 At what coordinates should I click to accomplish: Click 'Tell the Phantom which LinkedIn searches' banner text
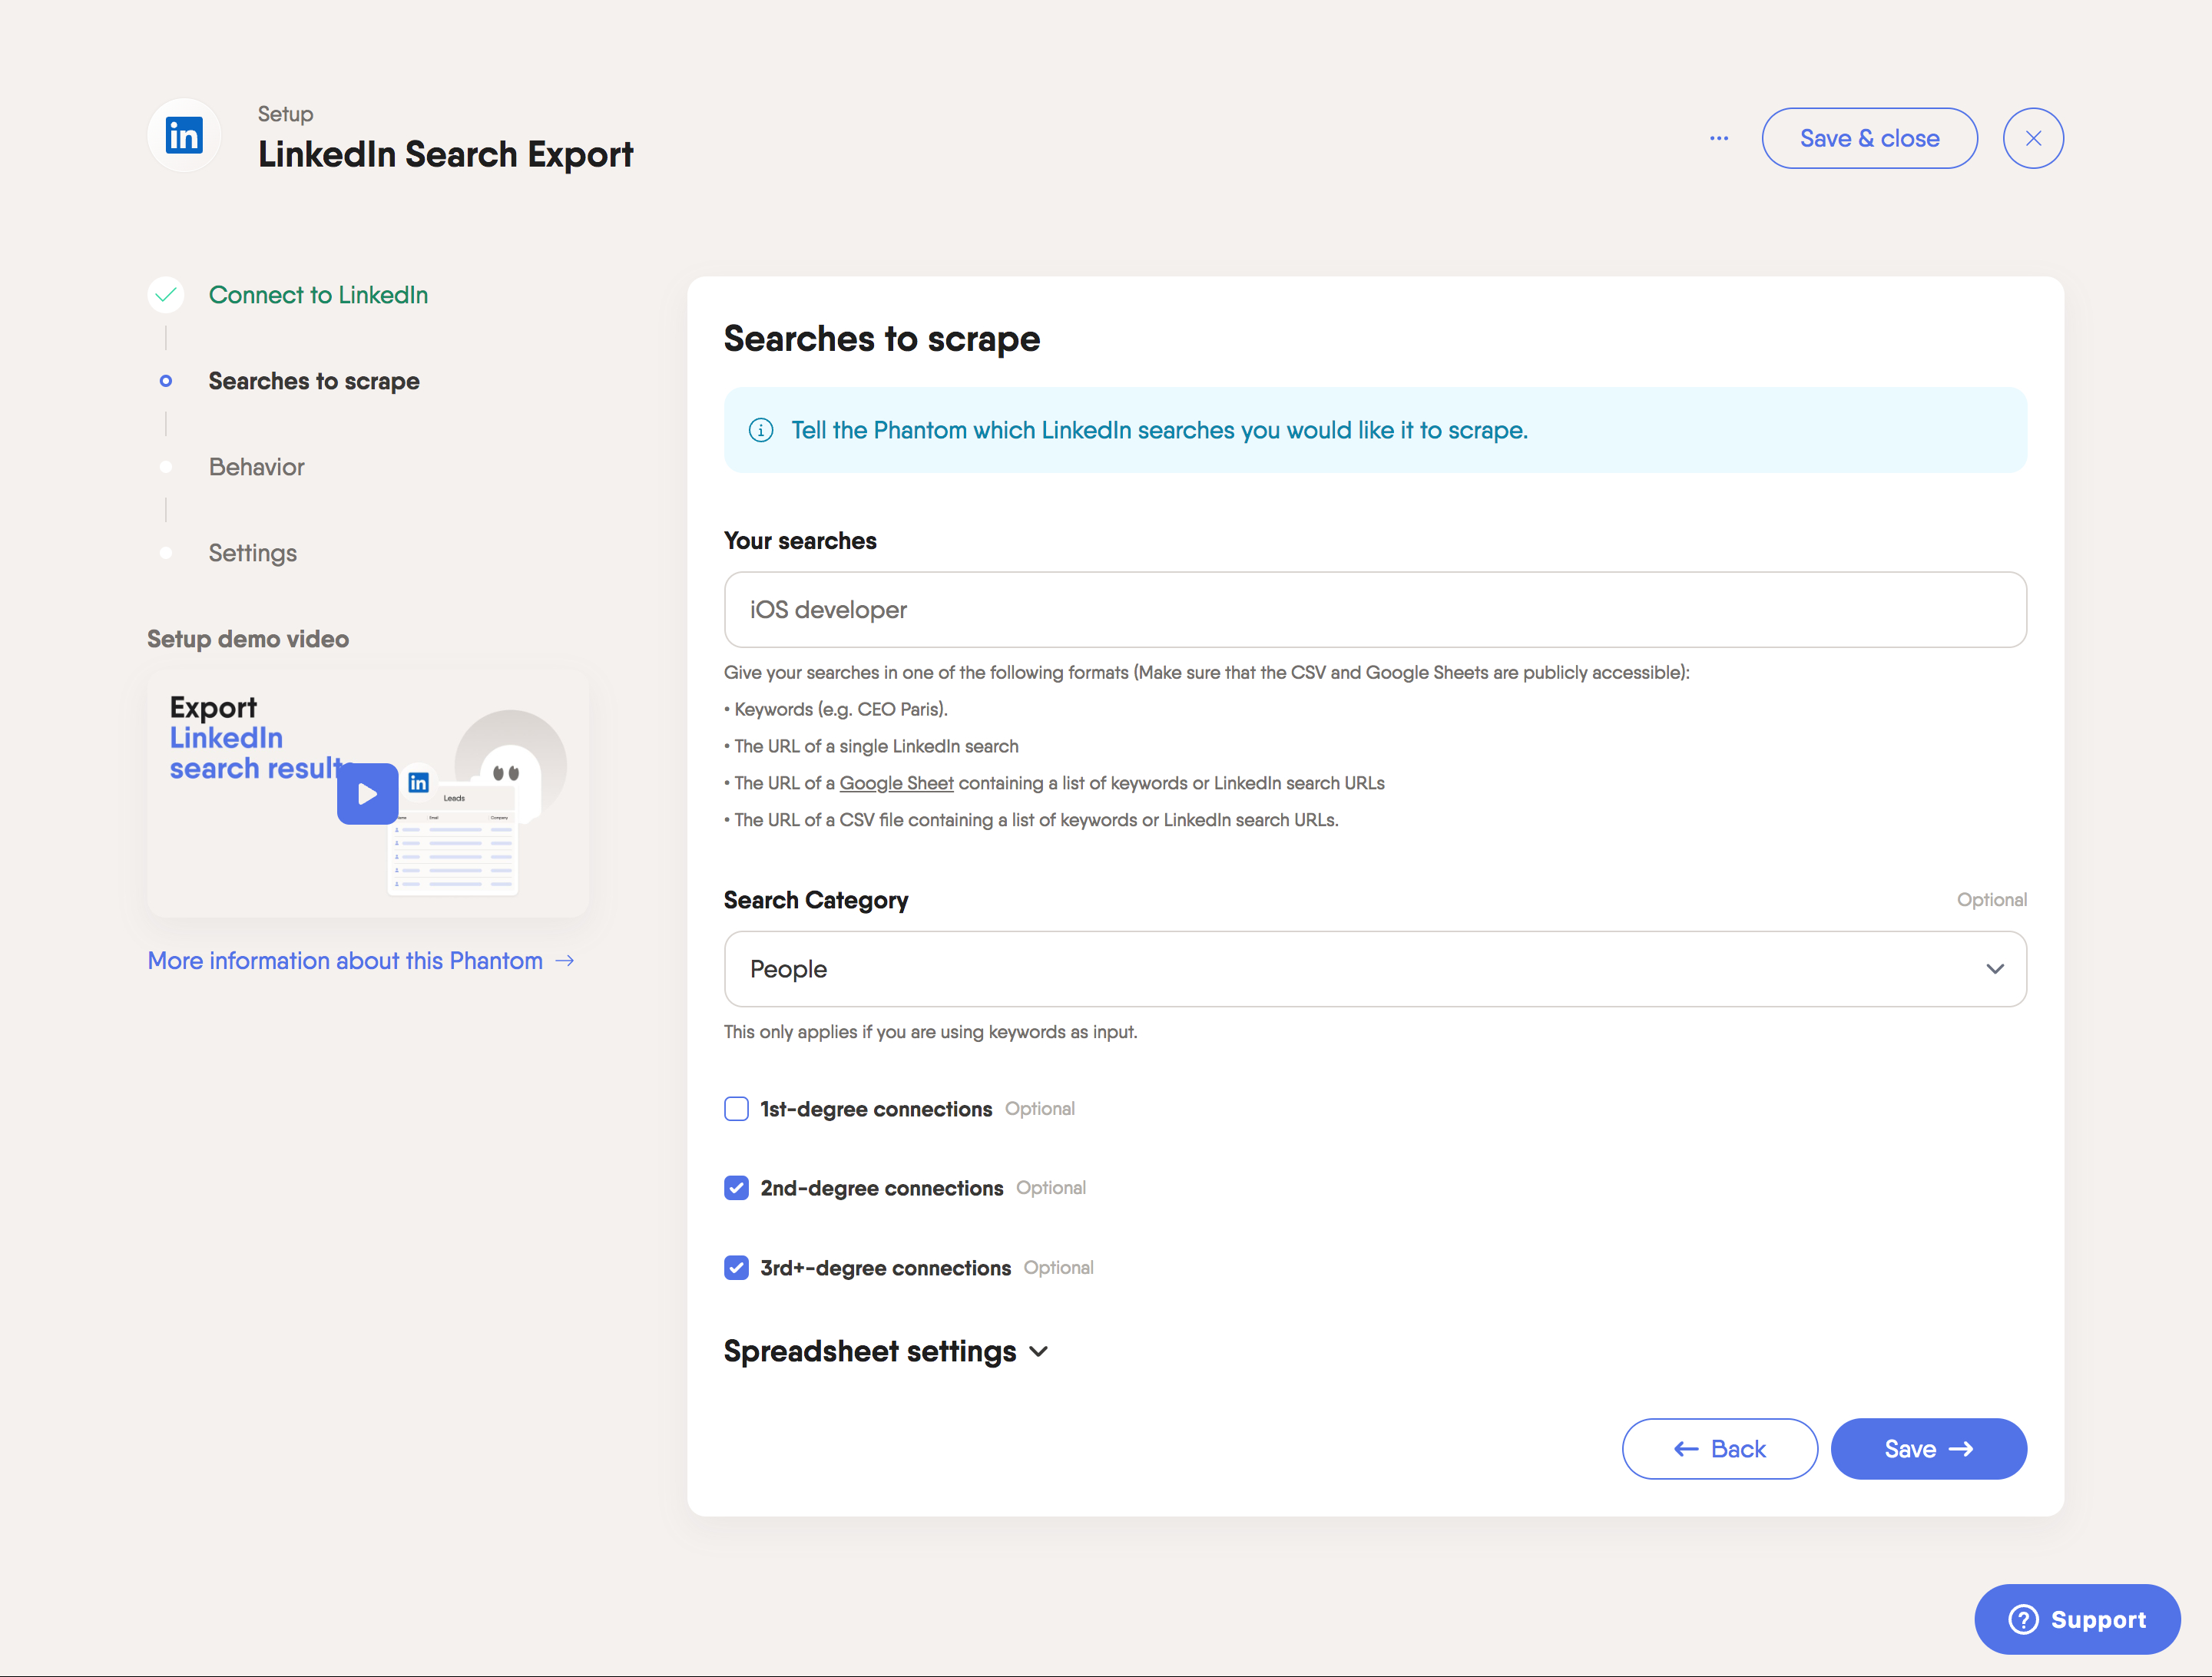point(1159,430)
